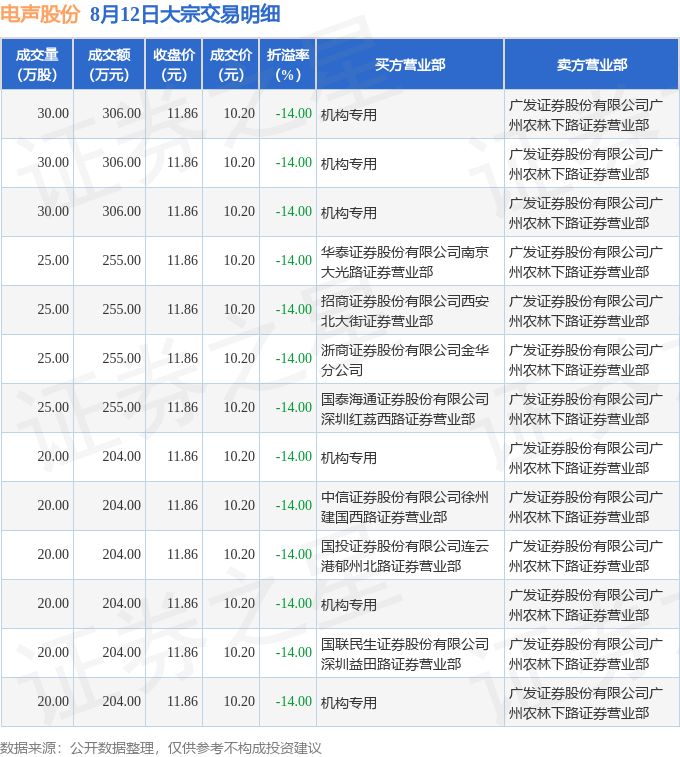The height and width of the screenshot is (757, 680).
Task: Click the 30.00 volume in the first row
Action: [53, 114]
